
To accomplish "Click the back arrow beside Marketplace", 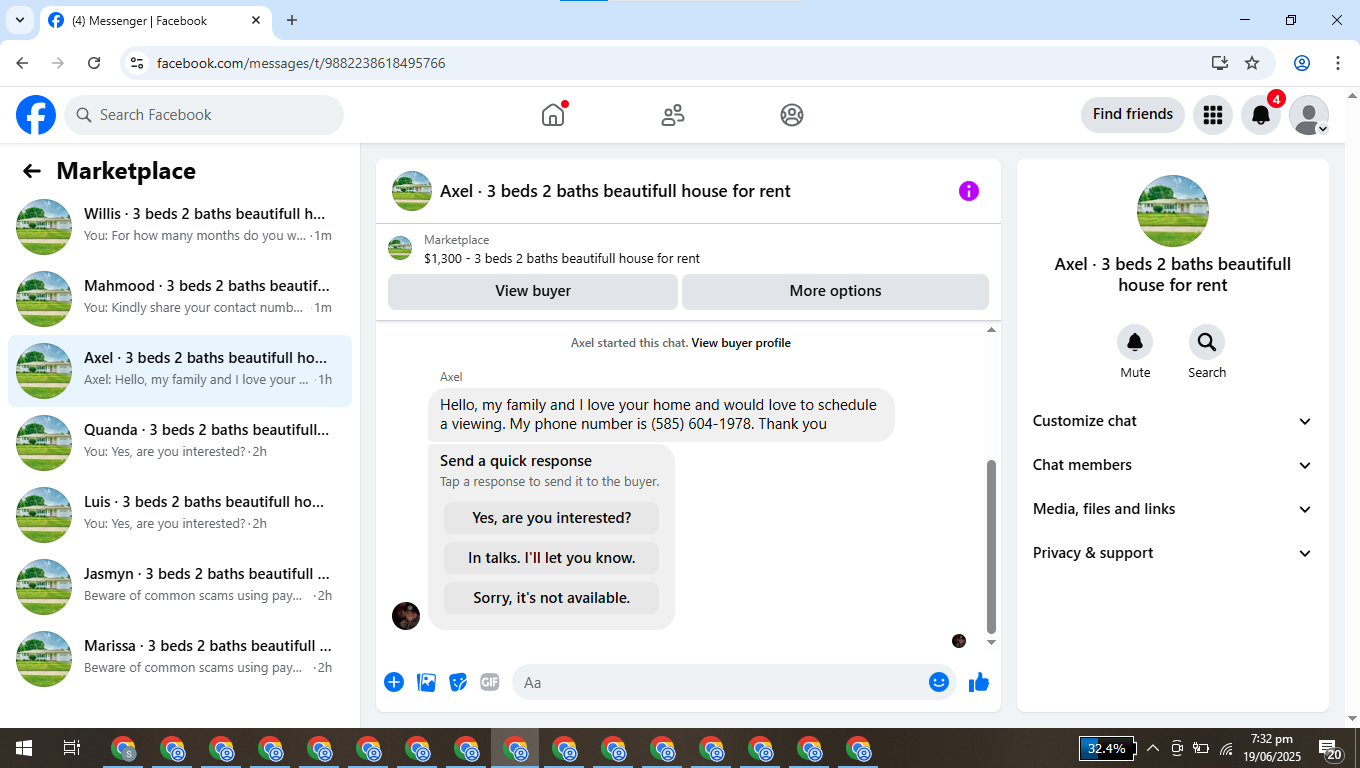I will 32,171.
